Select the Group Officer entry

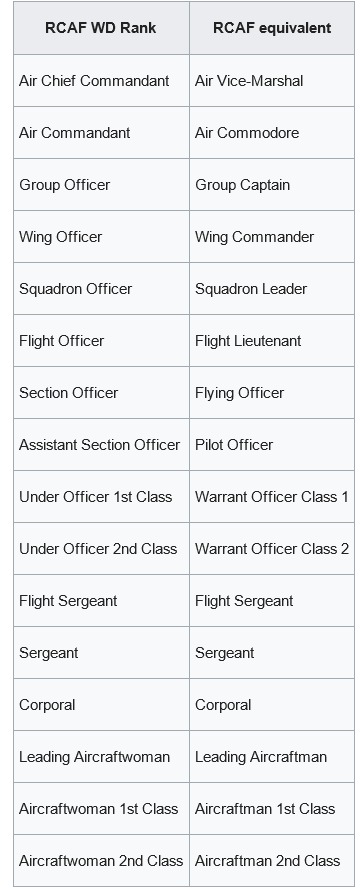[x=101, y=185]
